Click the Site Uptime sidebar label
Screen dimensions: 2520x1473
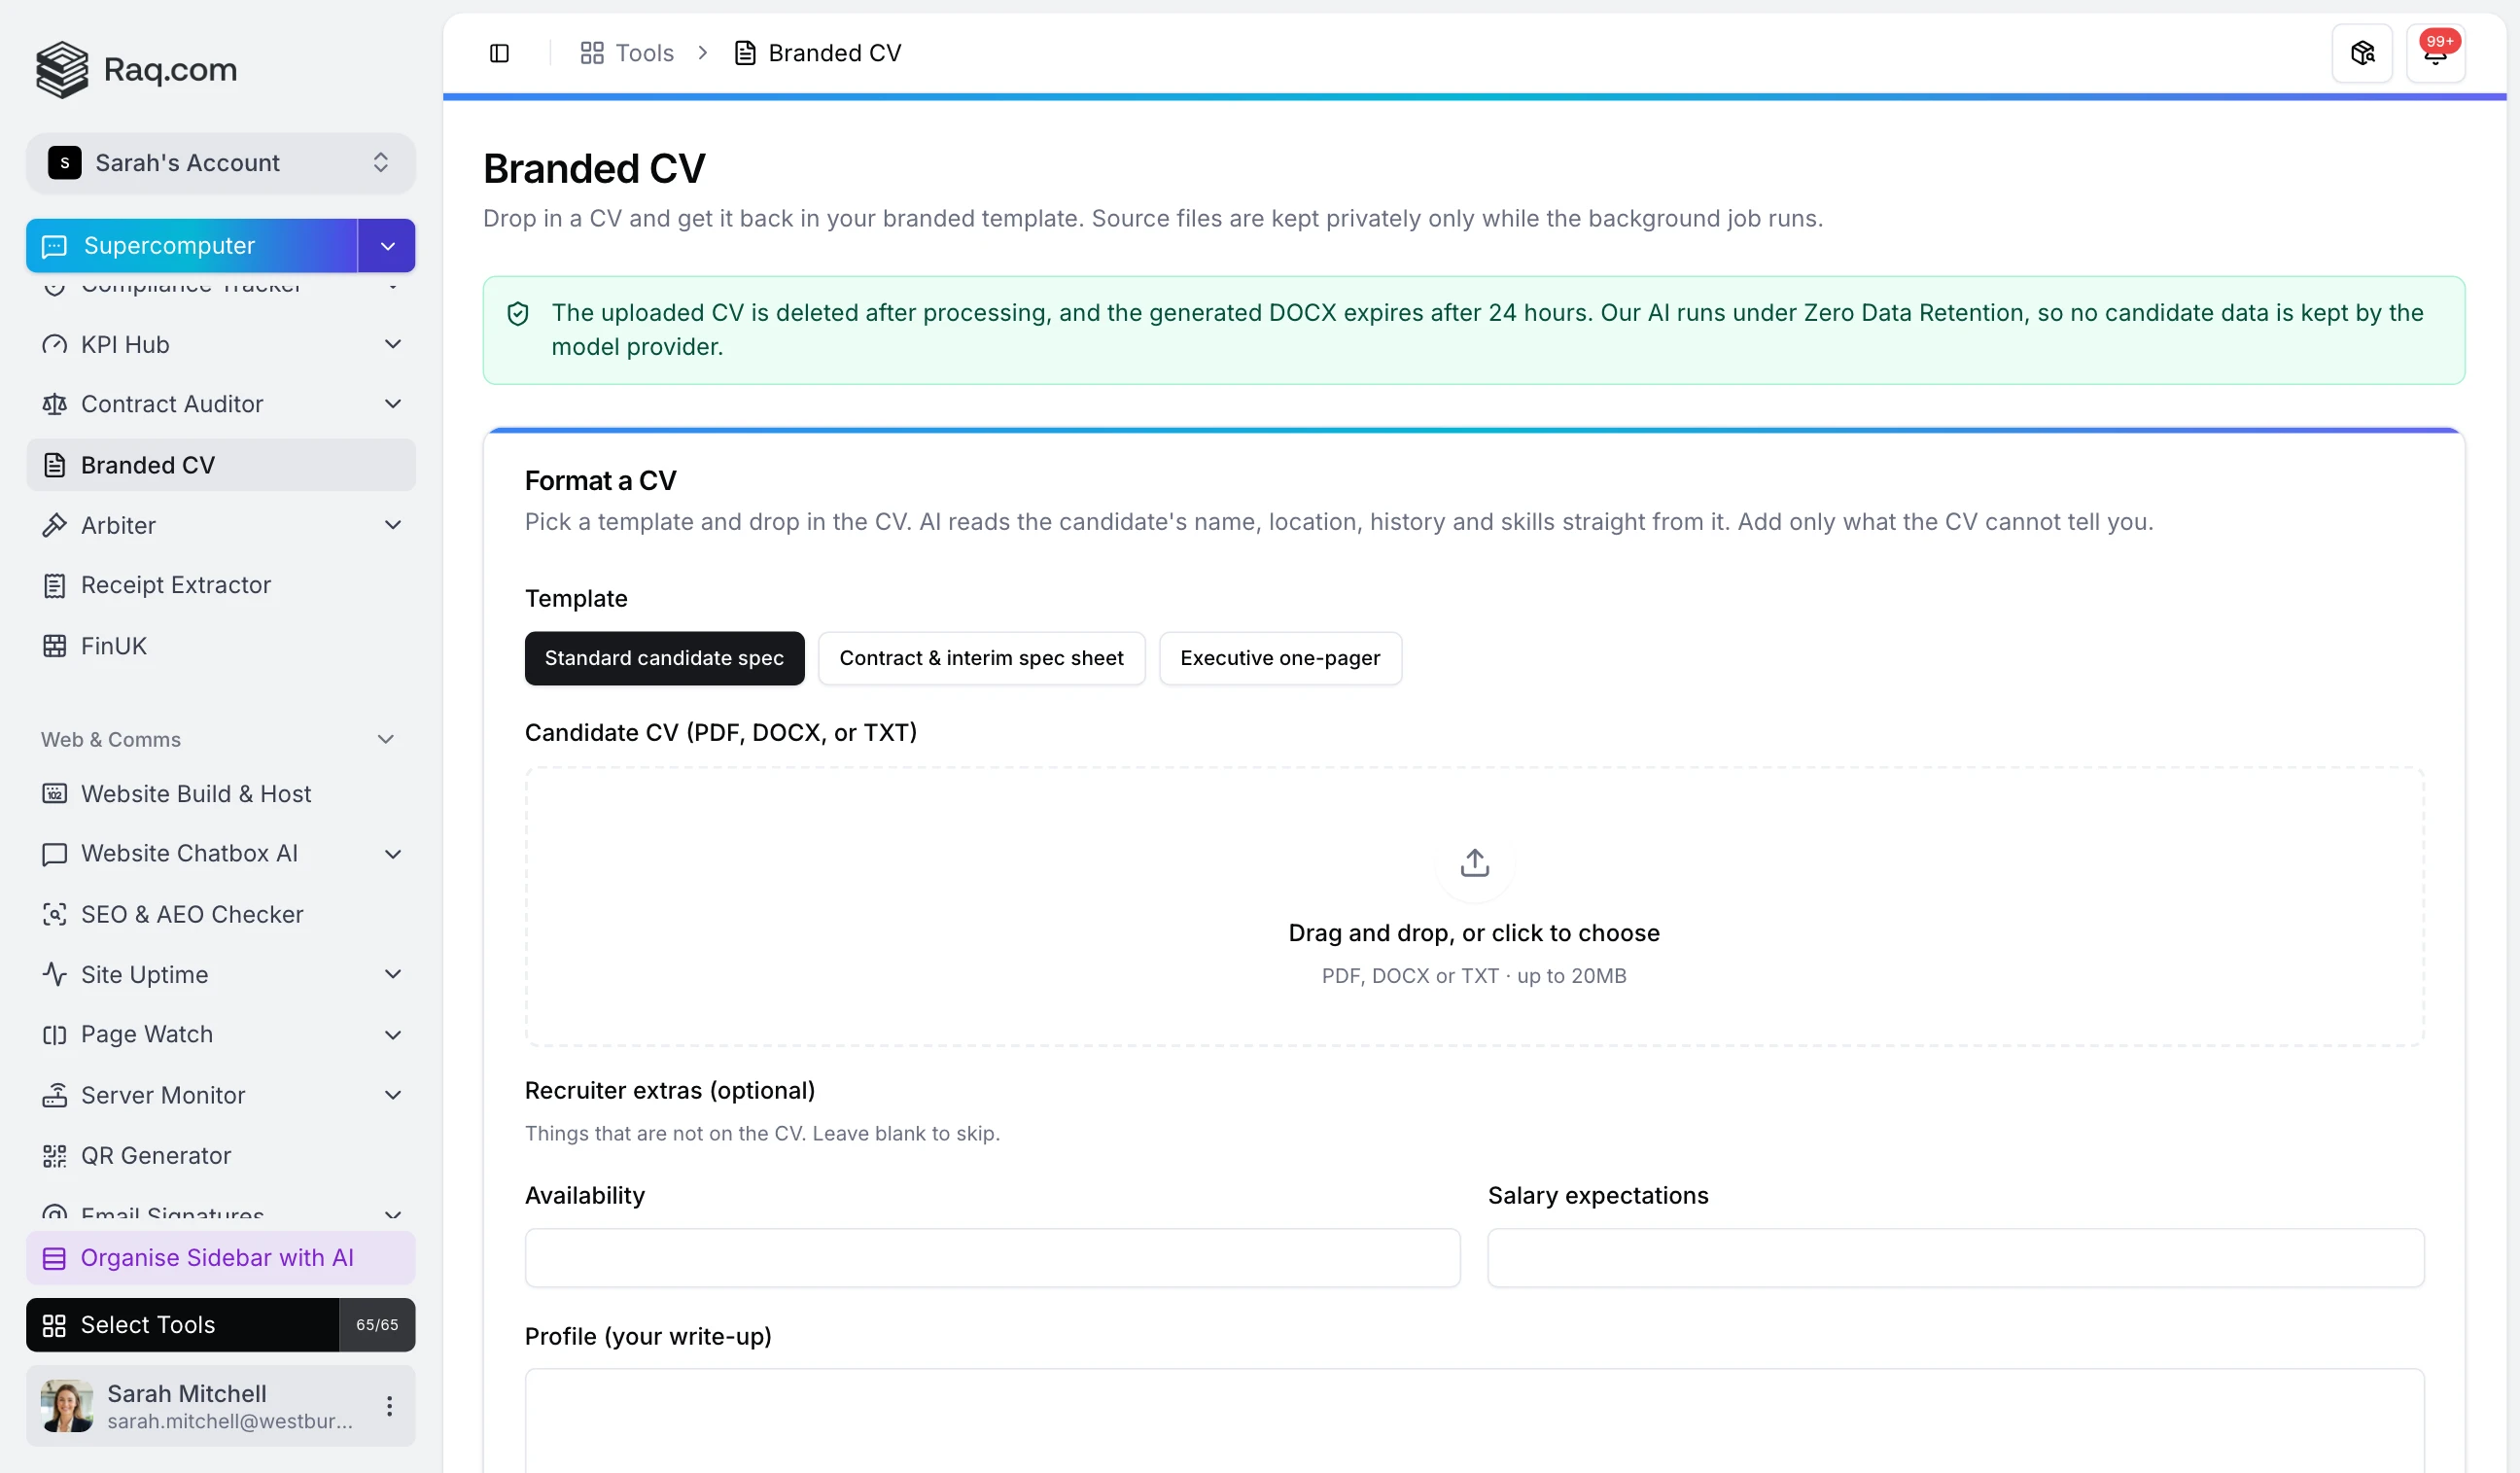point(144,975)
